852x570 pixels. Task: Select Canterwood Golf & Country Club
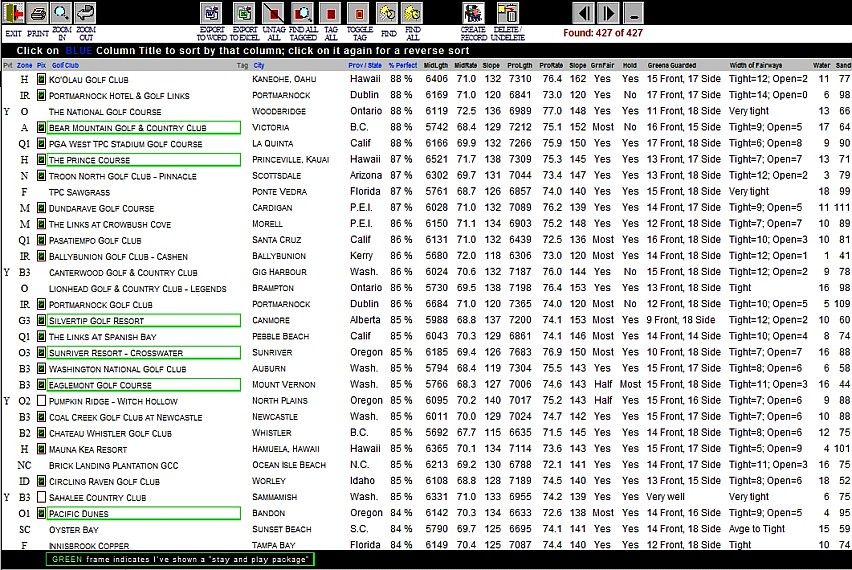(123, 273)
